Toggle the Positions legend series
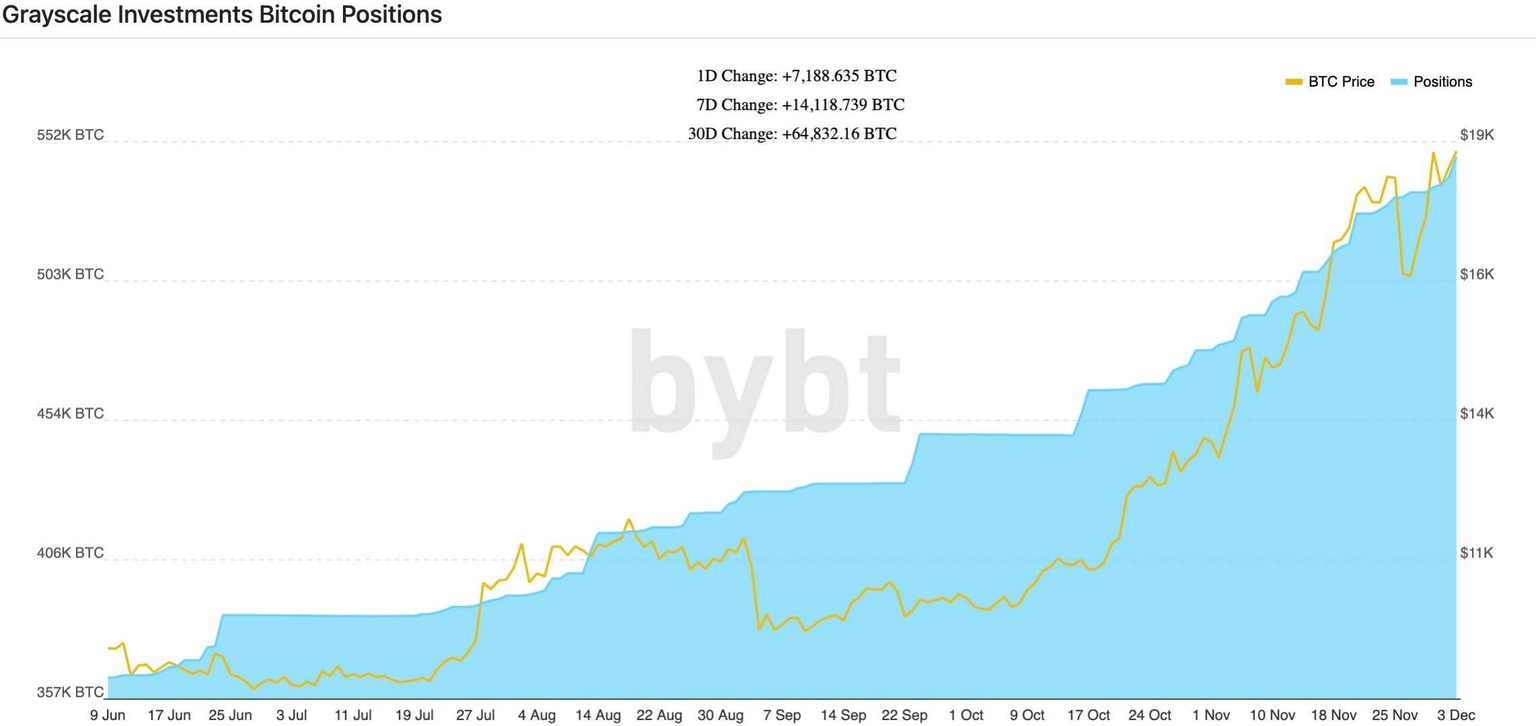 [x=1442, y=82]
